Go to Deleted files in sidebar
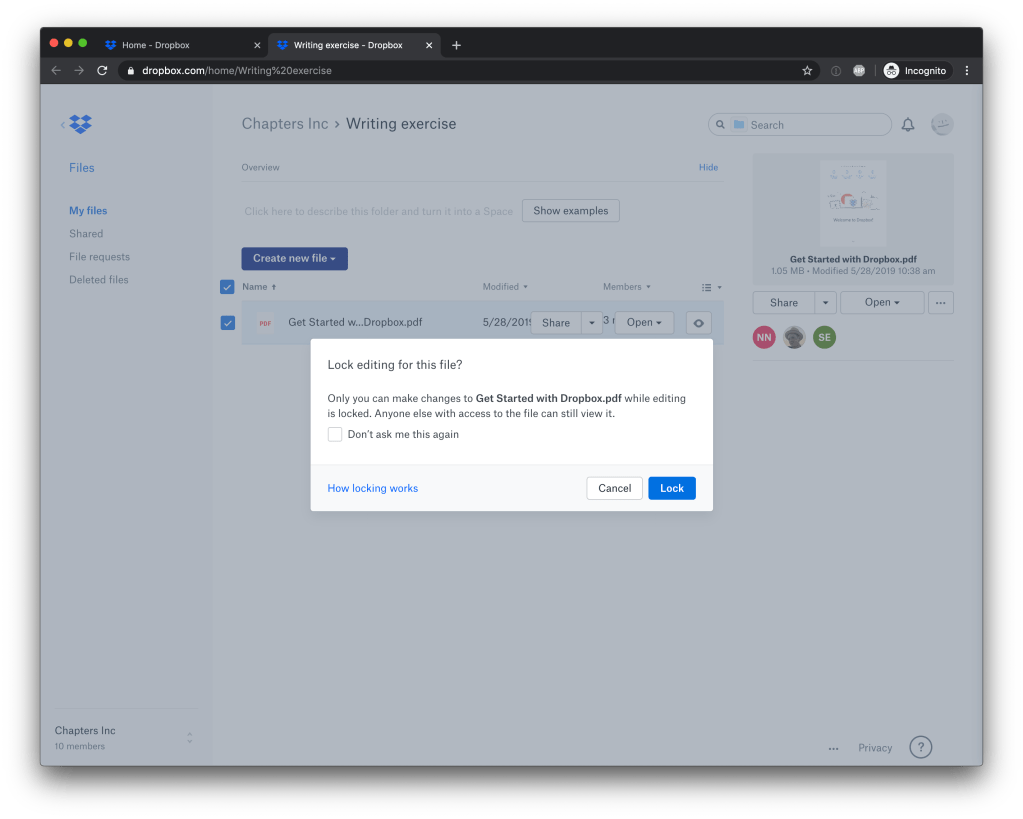Viewport: 1023px width, 819px height. point(98,280)
